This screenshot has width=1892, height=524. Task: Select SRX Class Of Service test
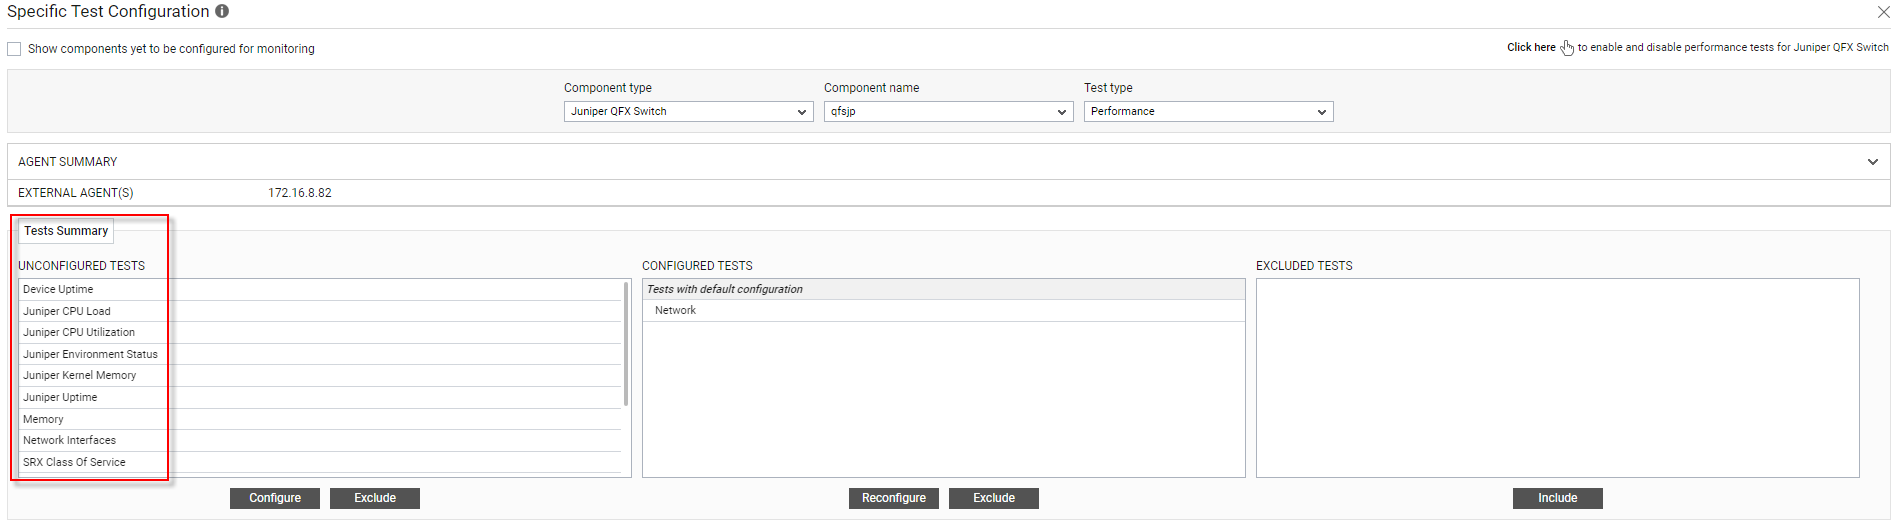coord(320,462)
